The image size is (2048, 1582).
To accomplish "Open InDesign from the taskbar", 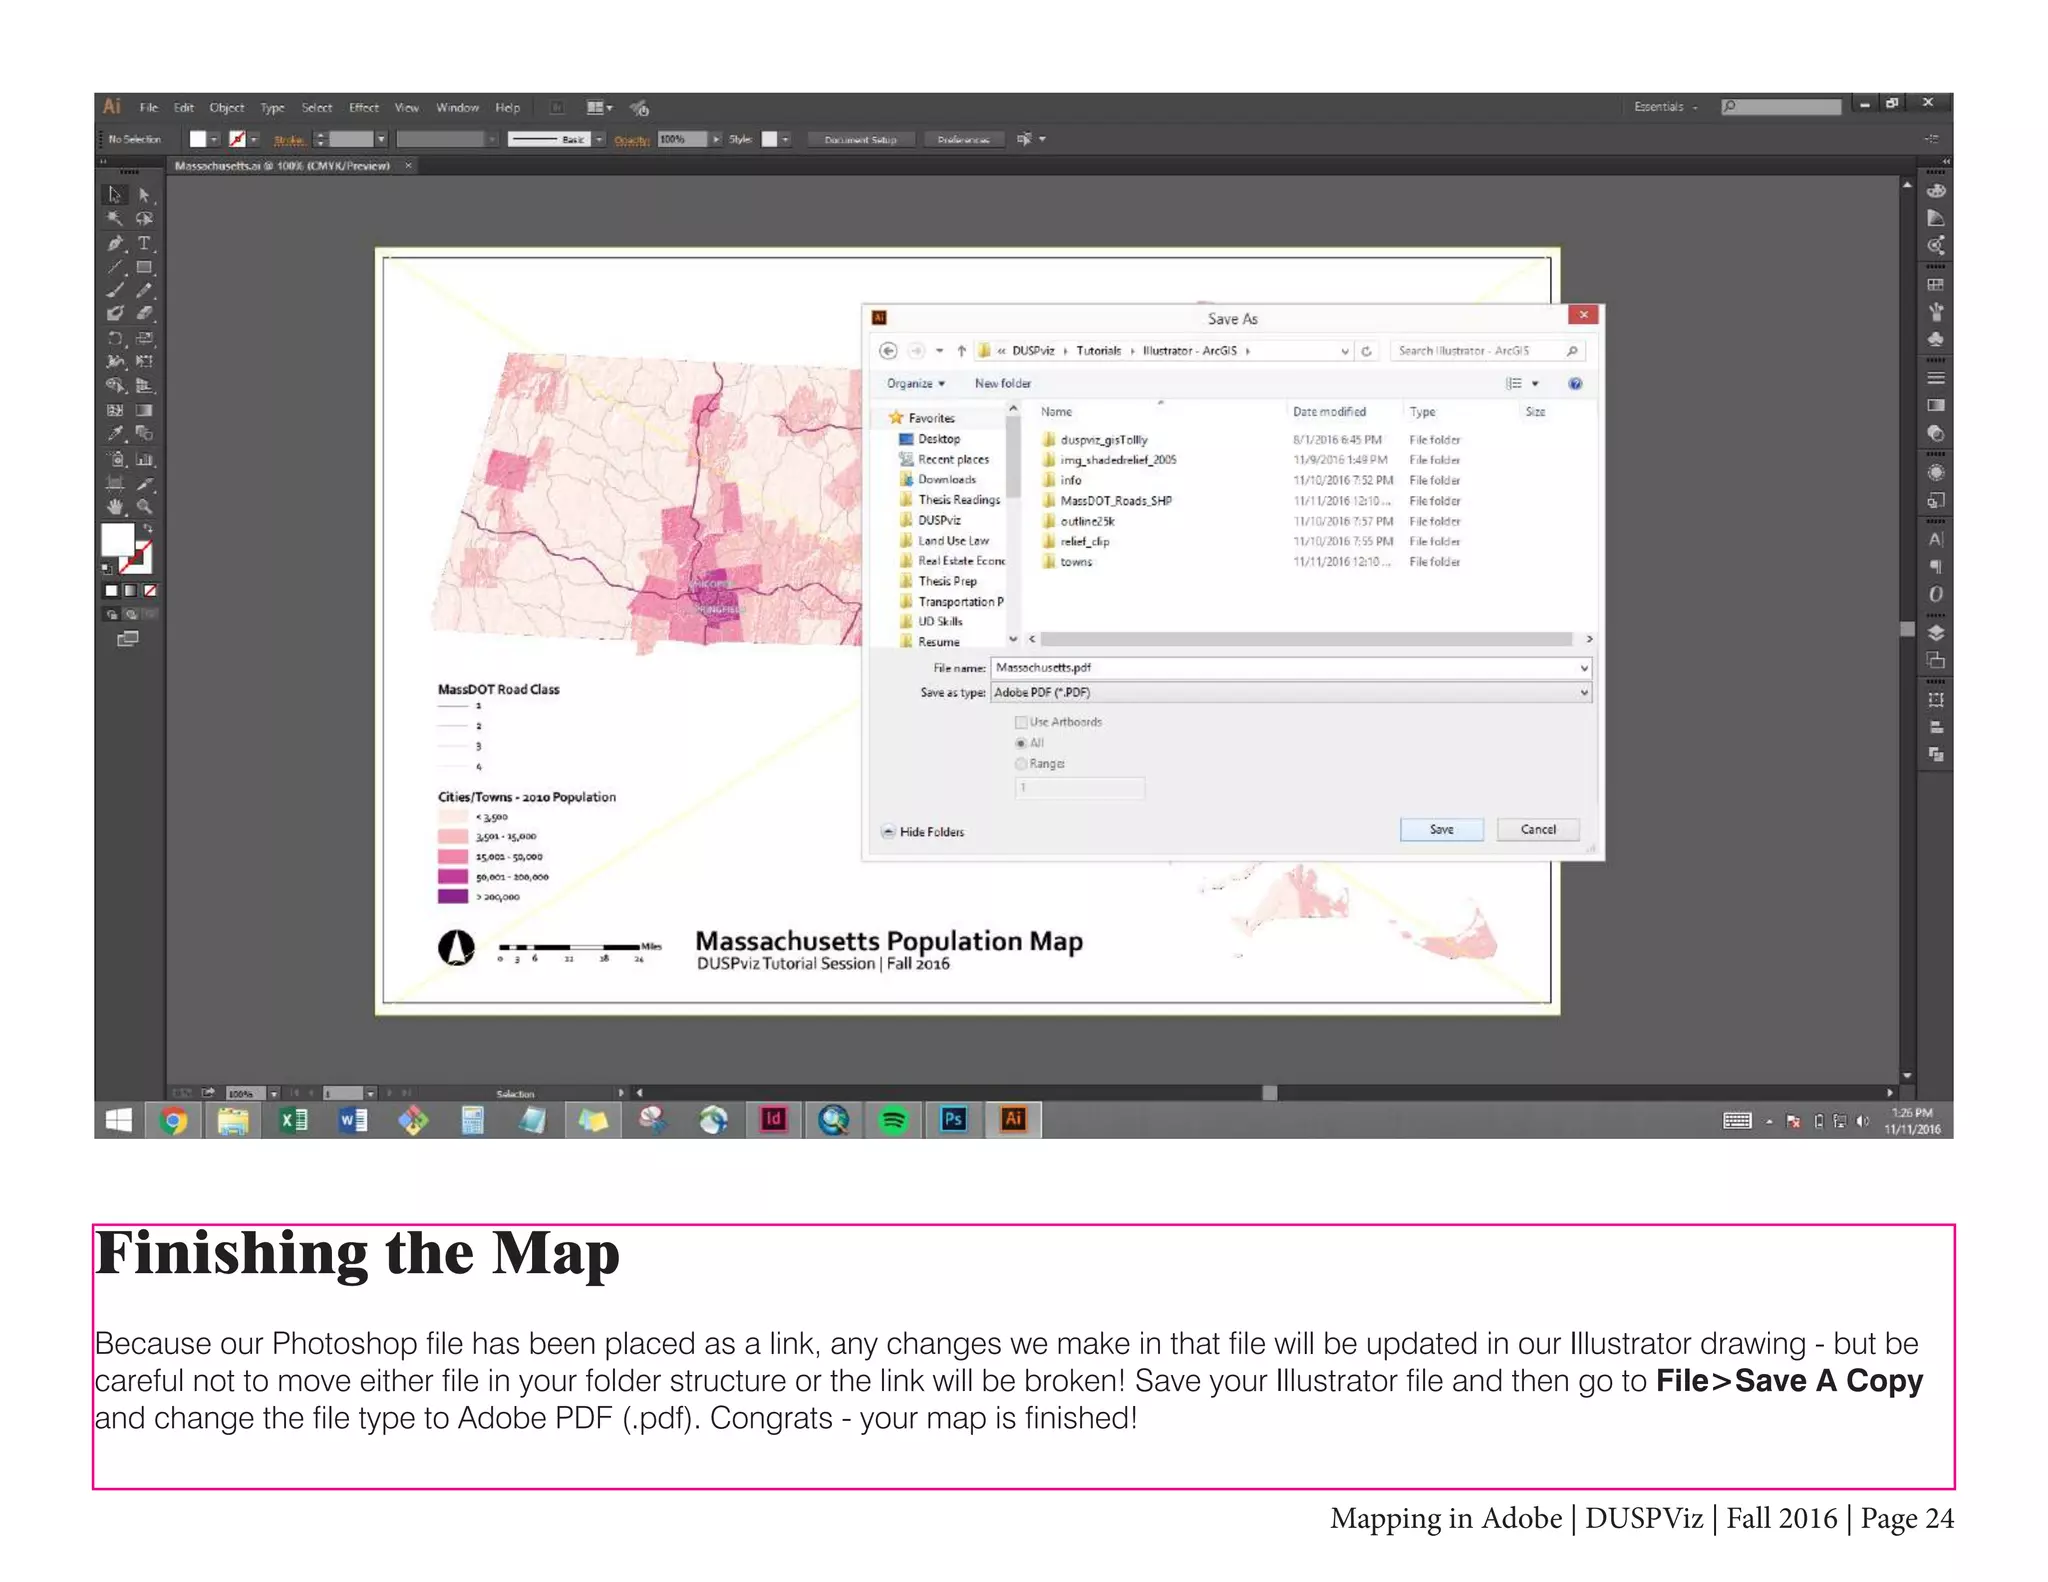I will click(773, 1120).
